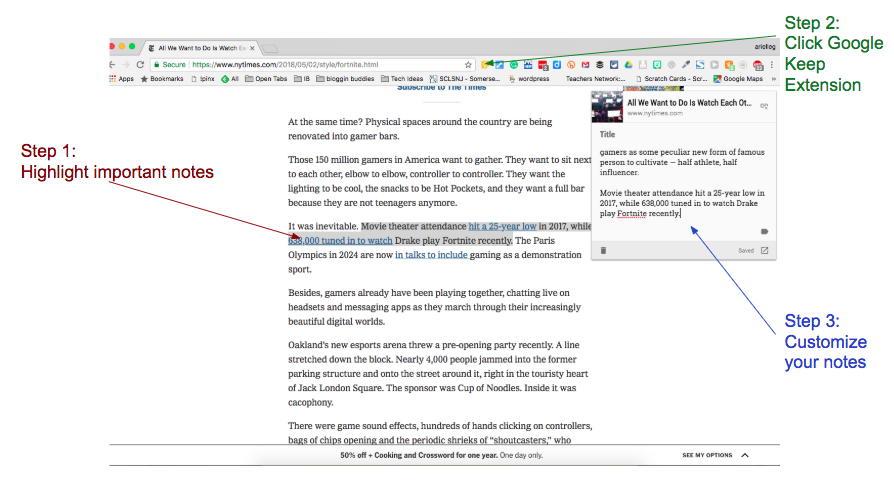894x481 pixels.
Task: Click the Keep note's www.nytimes.com source
Action: pyautogui.click(x=655, y=113)
